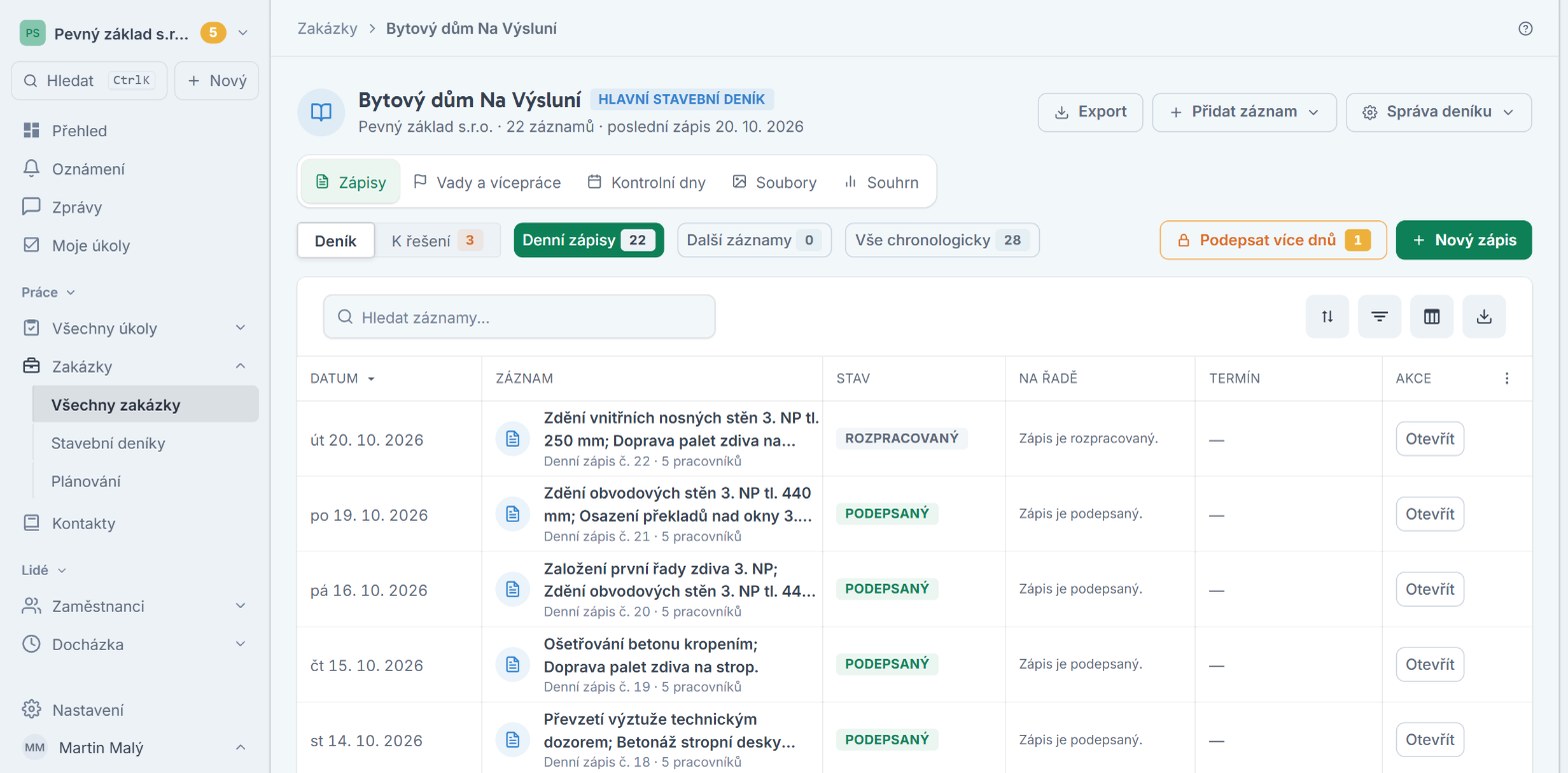The image size is (1568, 773).
Task: Go to Zakázky breadcrumb link
Action: tap(327, 28)
